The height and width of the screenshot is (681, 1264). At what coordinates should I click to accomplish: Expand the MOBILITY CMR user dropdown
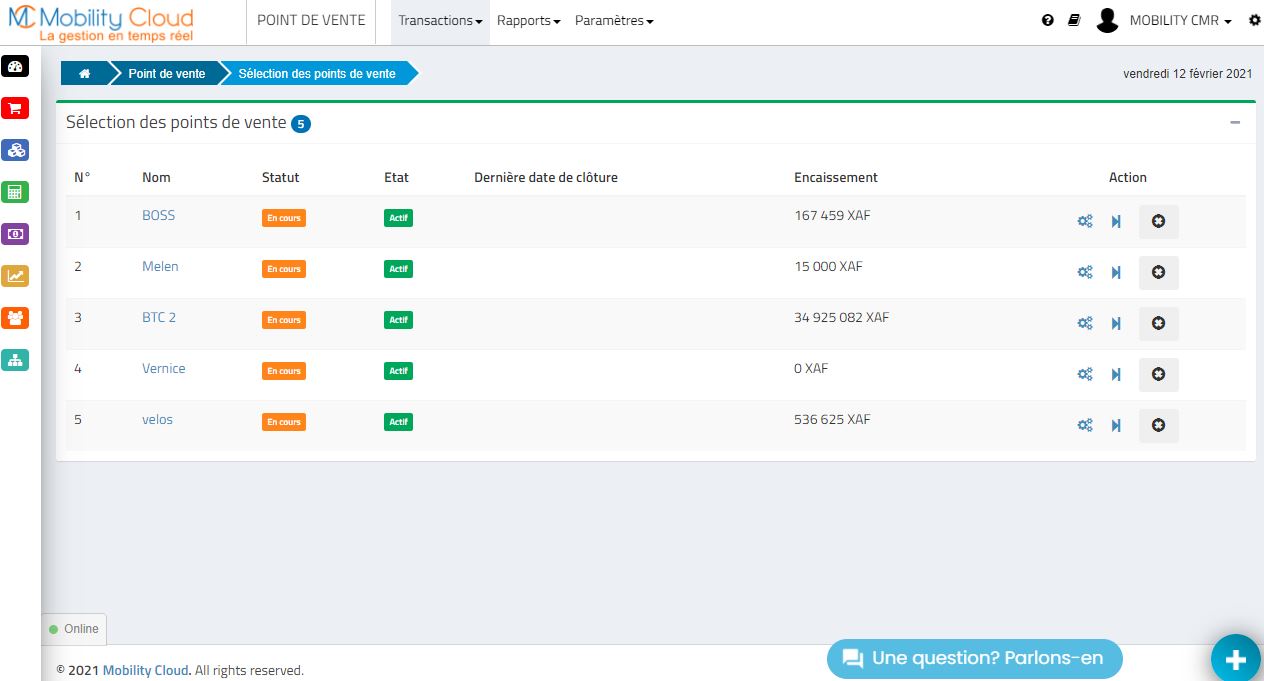(x=1180, y=21)
